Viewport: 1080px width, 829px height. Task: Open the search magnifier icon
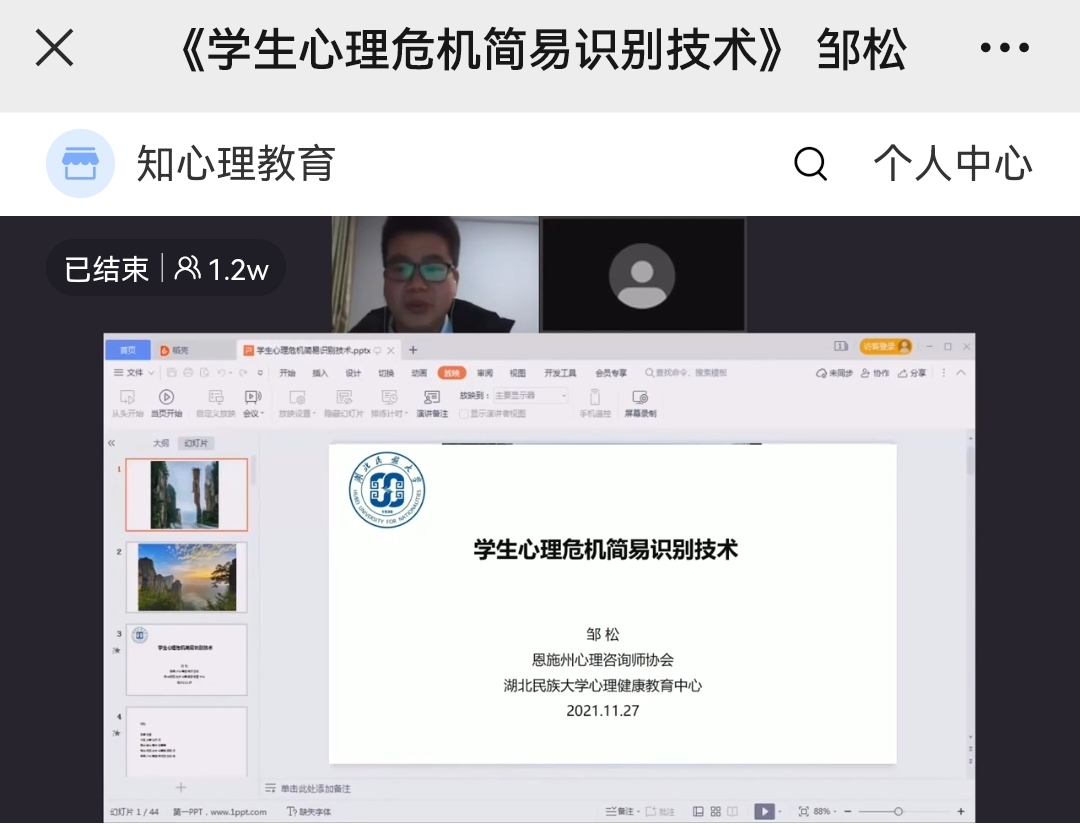tap(810, 163)
